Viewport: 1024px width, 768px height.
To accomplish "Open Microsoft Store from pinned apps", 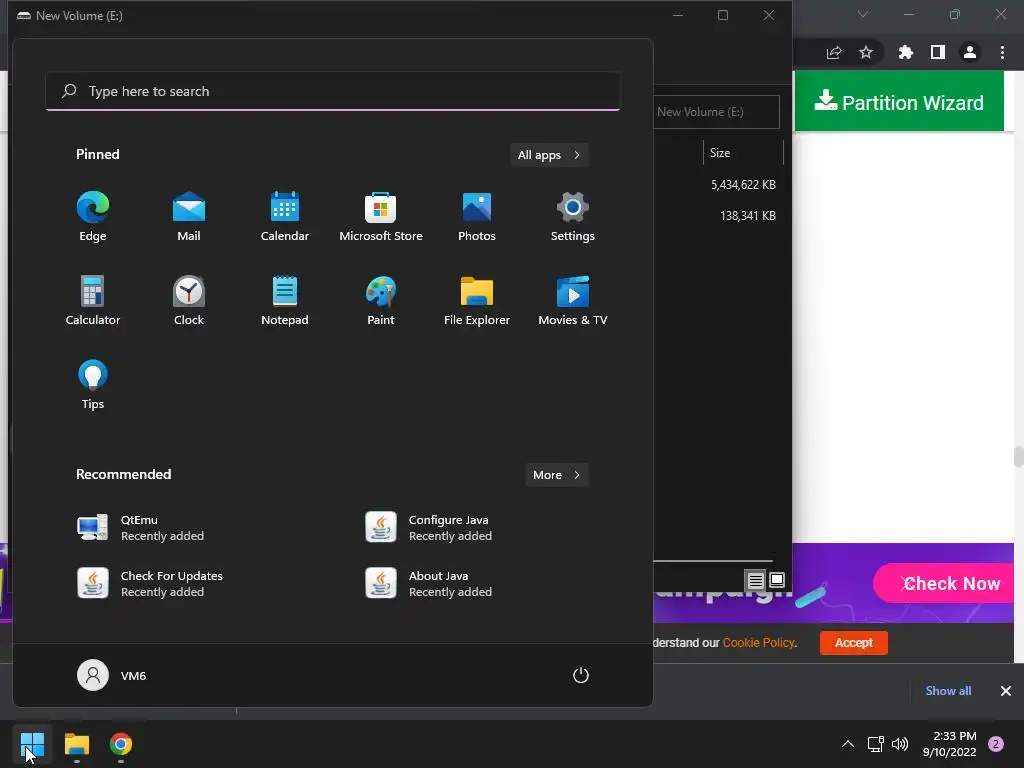I will 381,217.
